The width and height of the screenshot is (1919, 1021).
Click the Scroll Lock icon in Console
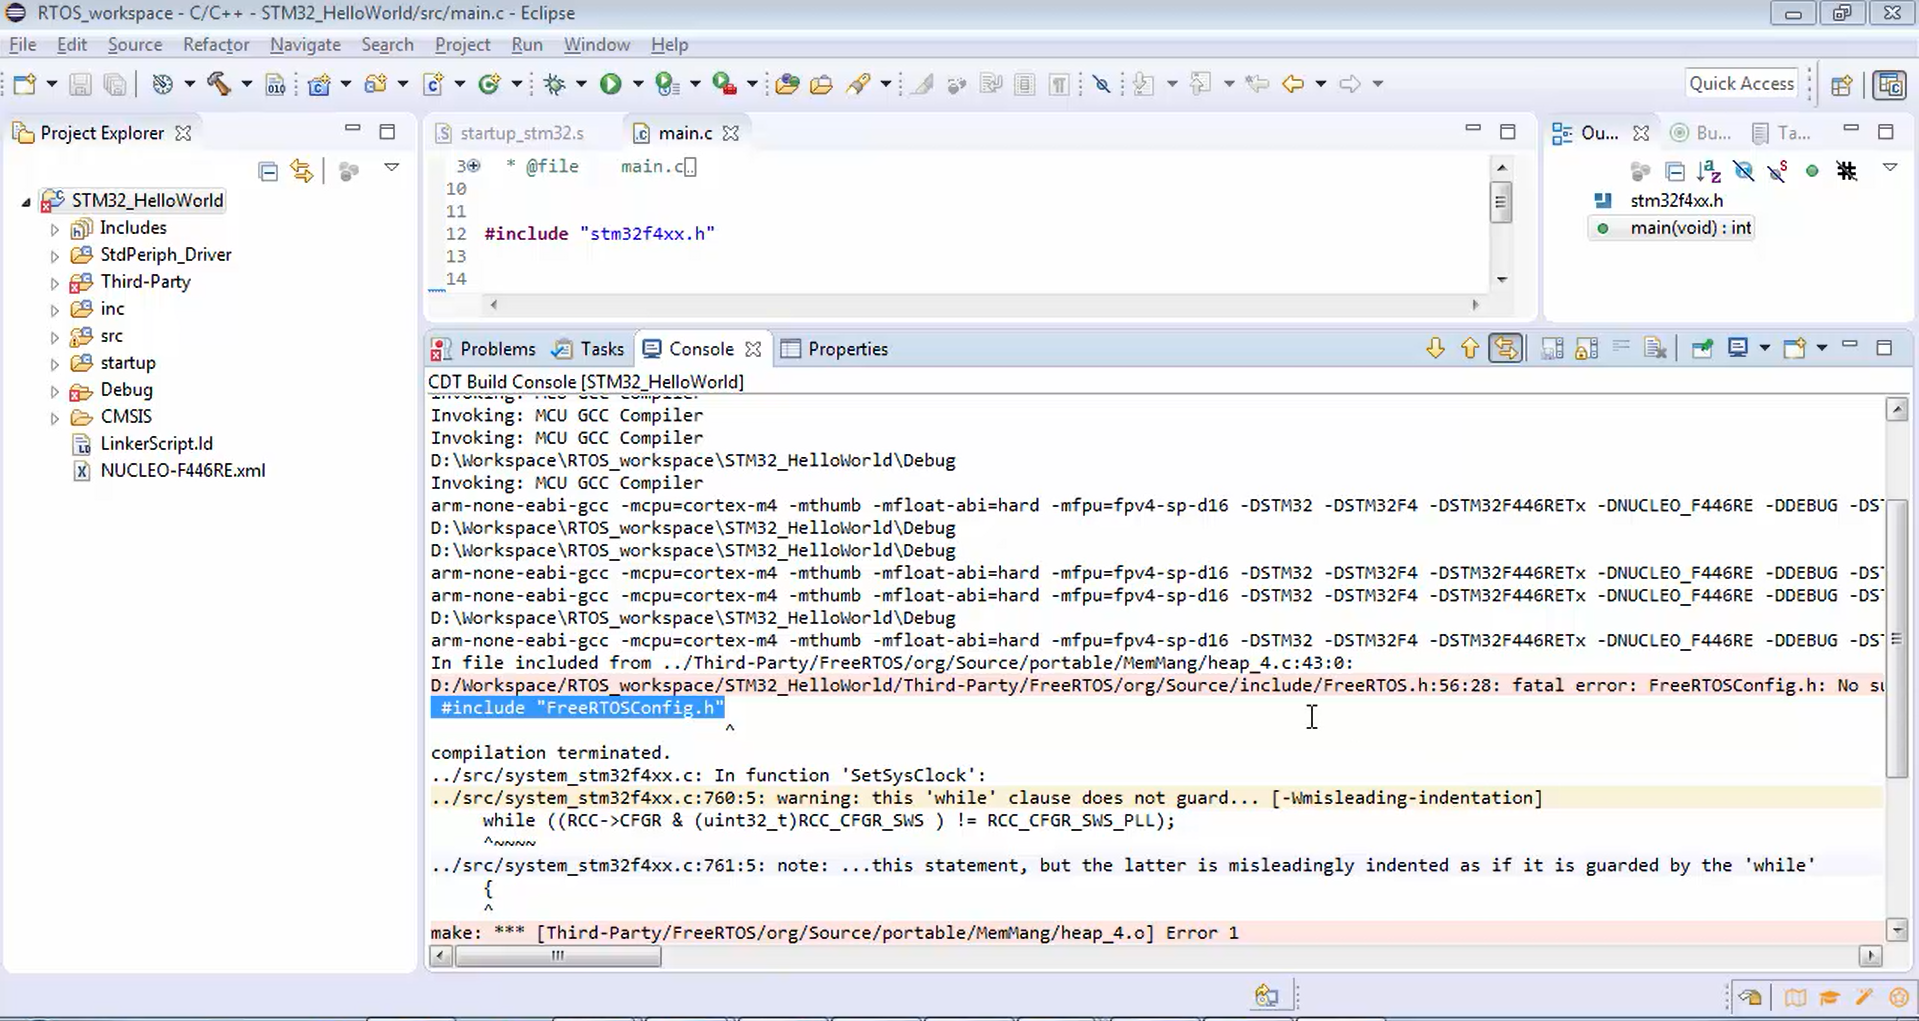(1586, 348)
